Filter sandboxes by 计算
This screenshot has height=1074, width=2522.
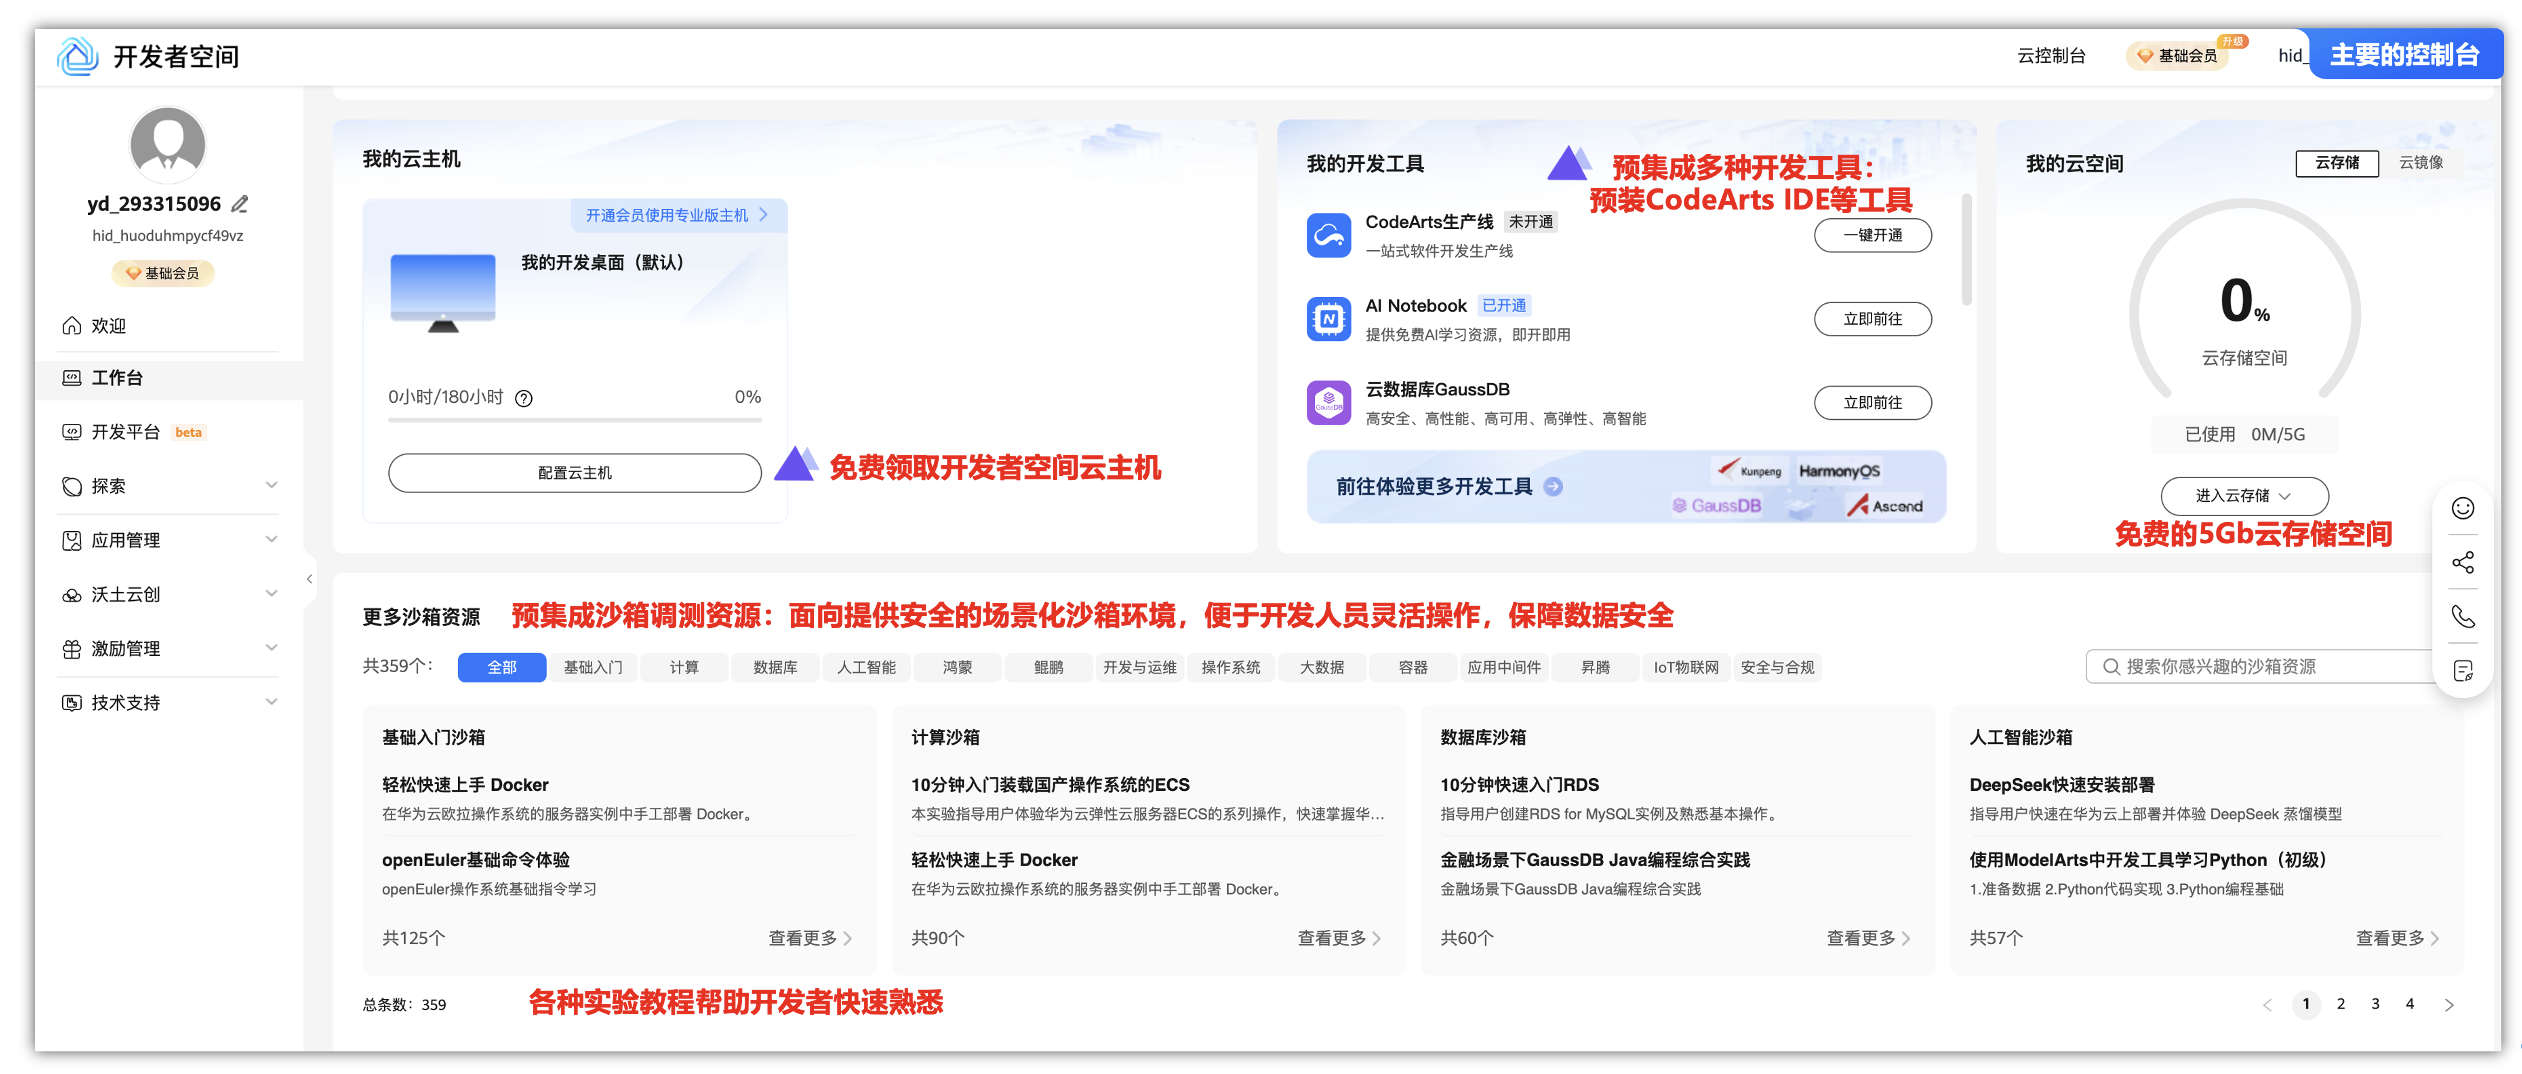click(x=684, y=667)
